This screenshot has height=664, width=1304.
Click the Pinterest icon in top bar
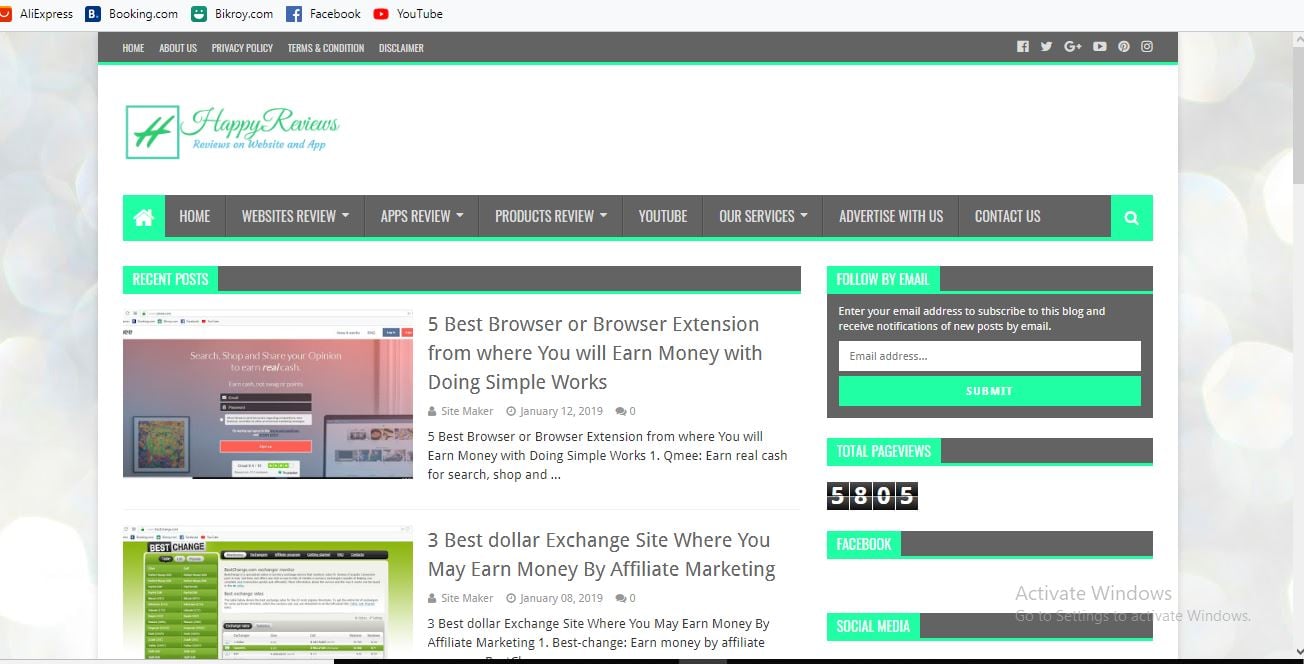click(x=1124, y=47)
